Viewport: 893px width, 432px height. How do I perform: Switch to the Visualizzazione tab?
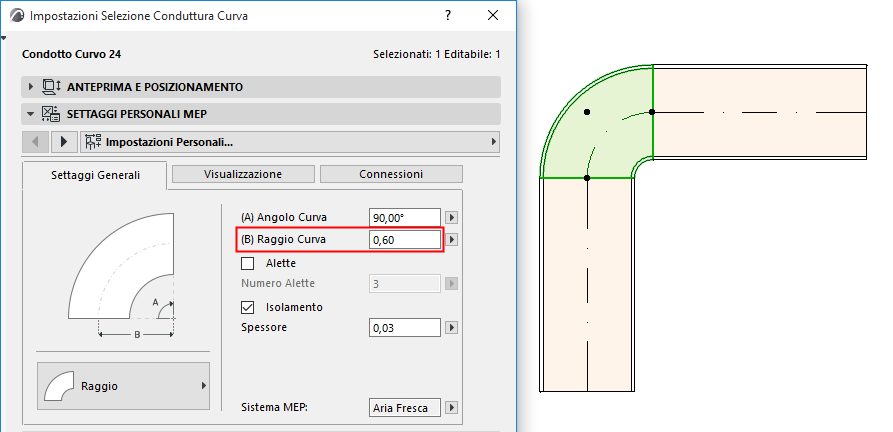coord(243,174)
